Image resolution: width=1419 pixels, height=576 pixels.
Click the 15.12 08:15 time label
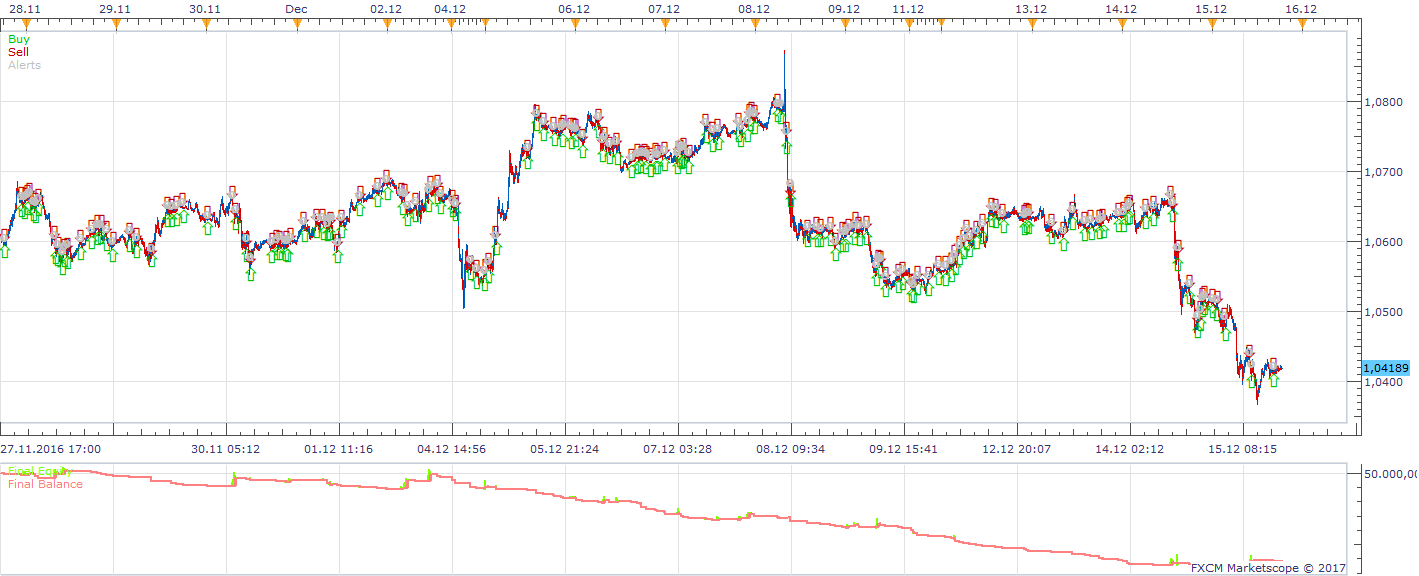(1243, 449)
